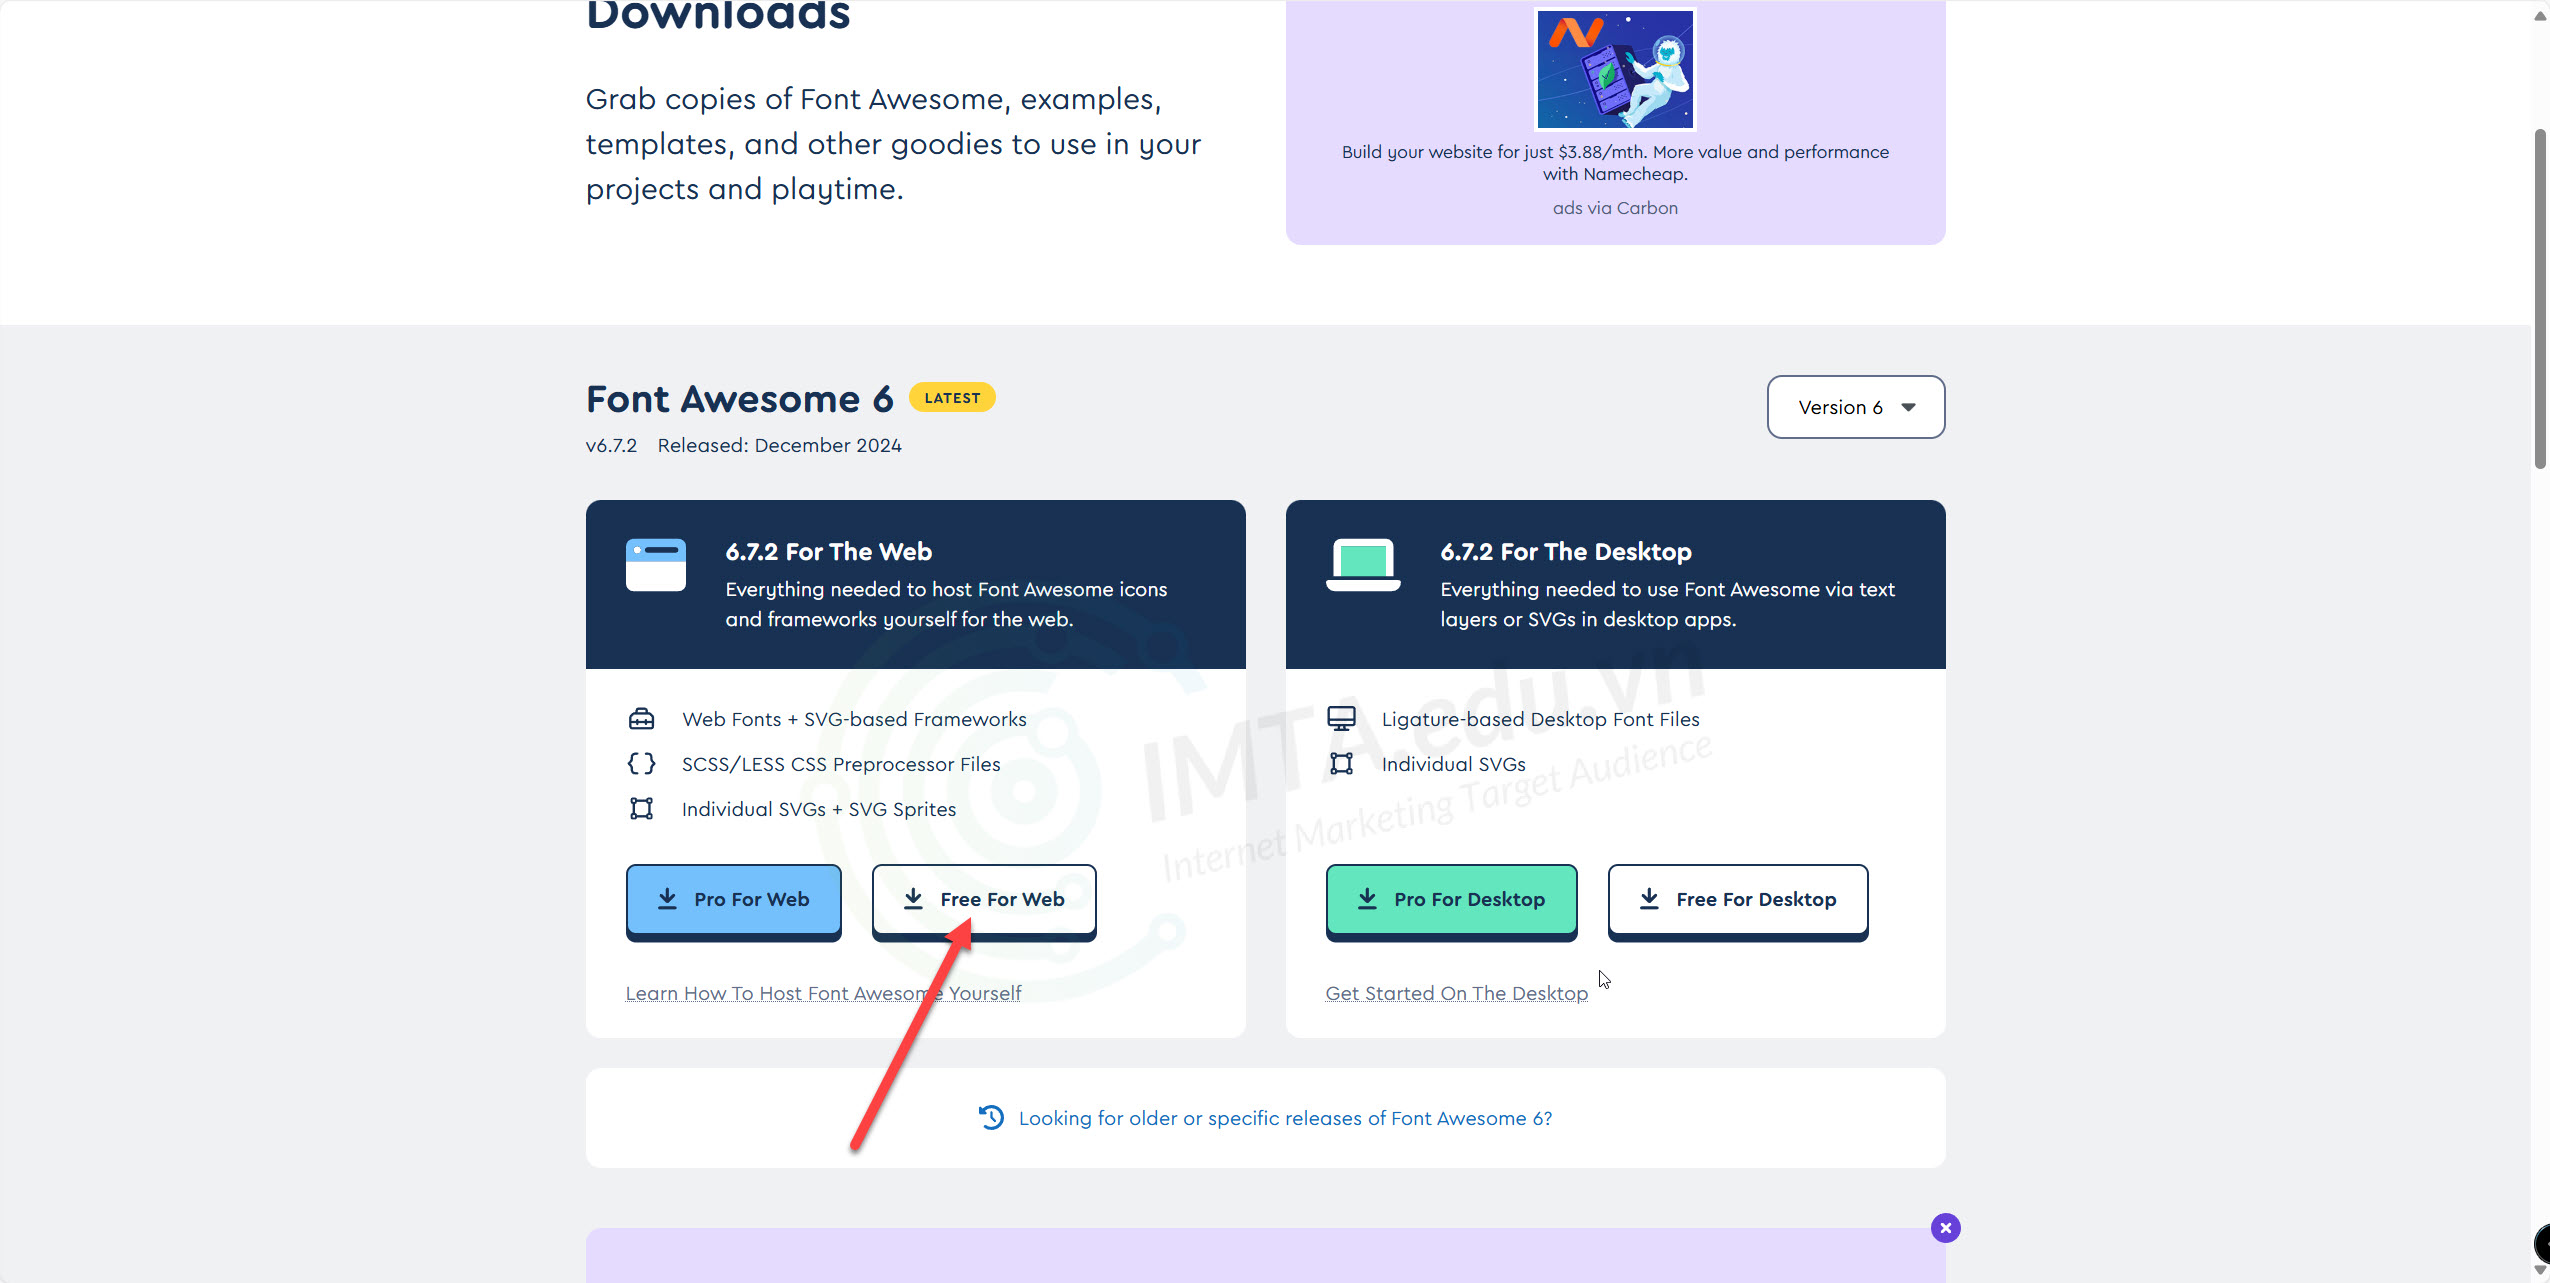Click the v6.7.2 version text

pyautogui.click(x=611, y=445)
